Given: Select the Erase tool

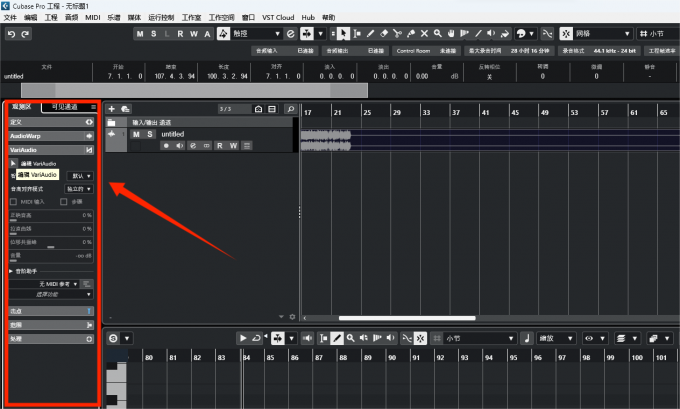Looking at the screenshot, I should 384,33.
